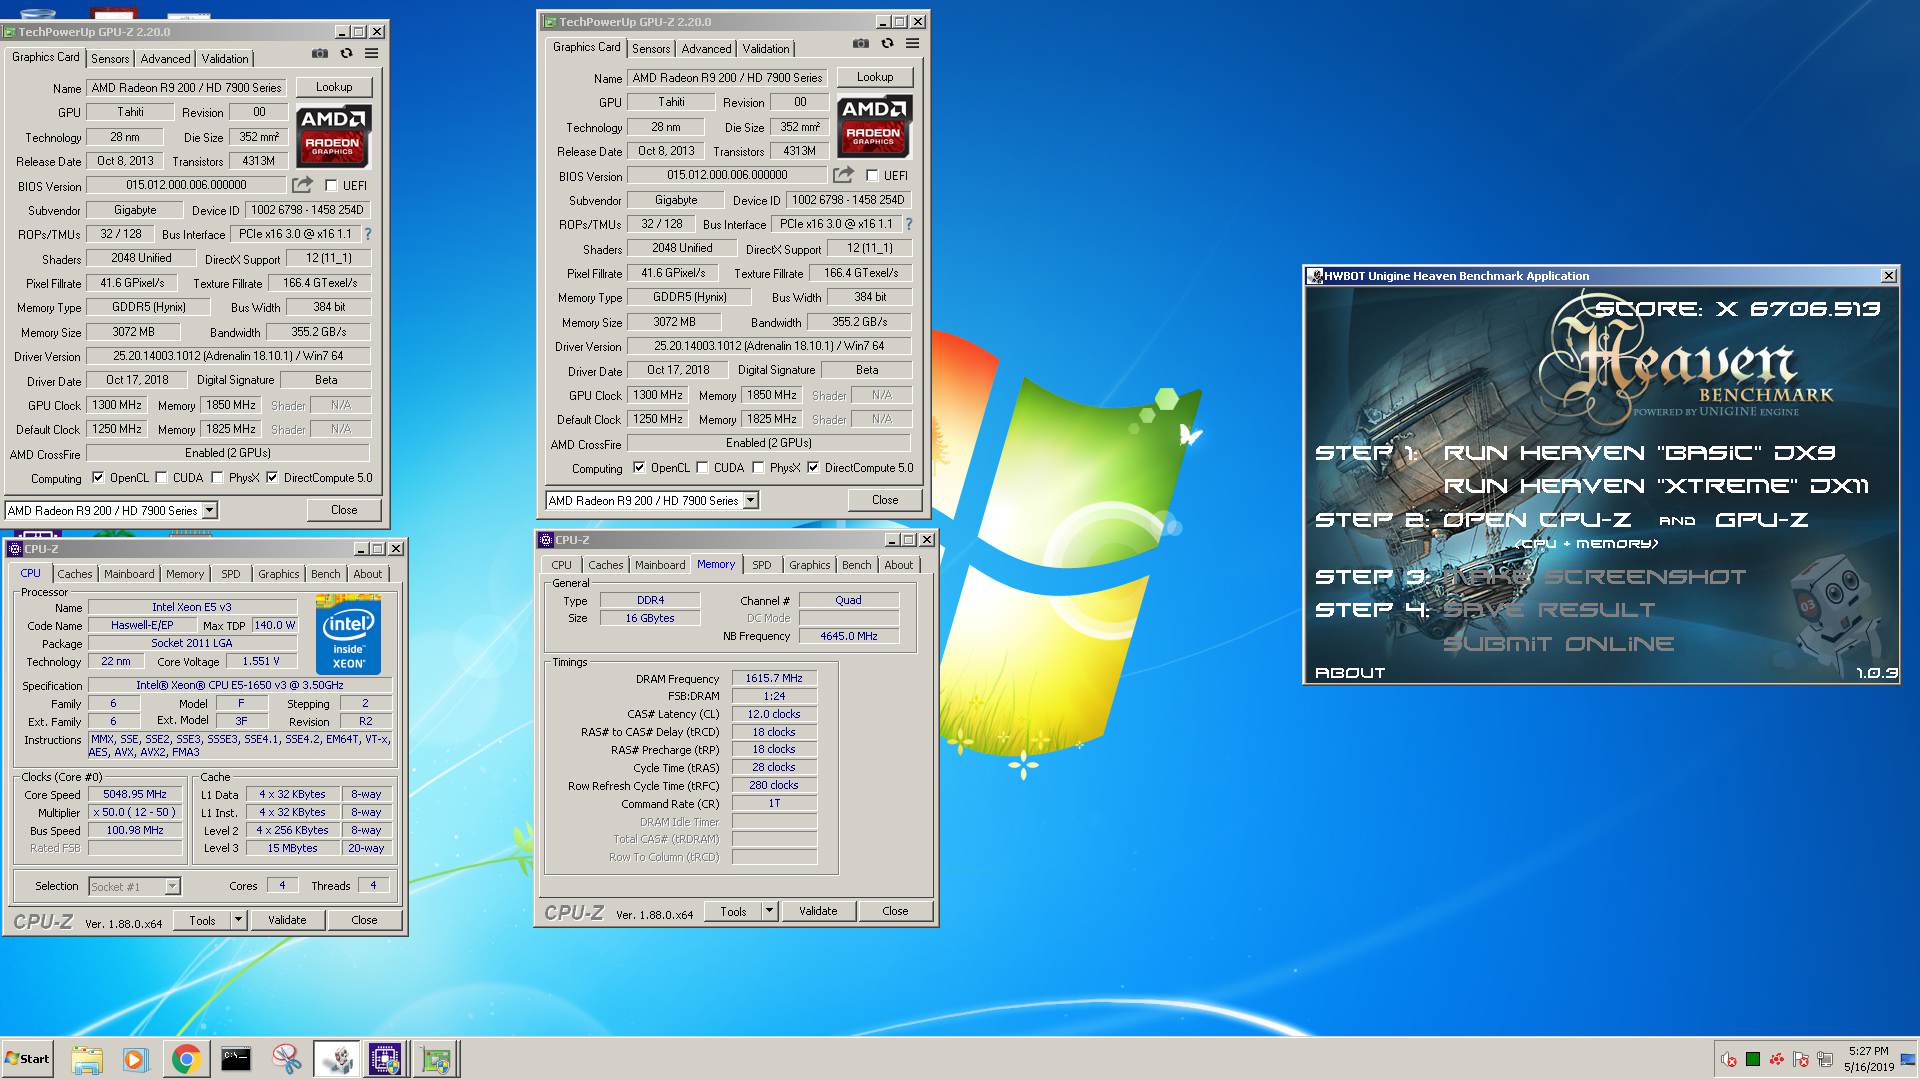
Task: Click the taskbar clock showing 5:27 PM
Action: [1868, 1059]
